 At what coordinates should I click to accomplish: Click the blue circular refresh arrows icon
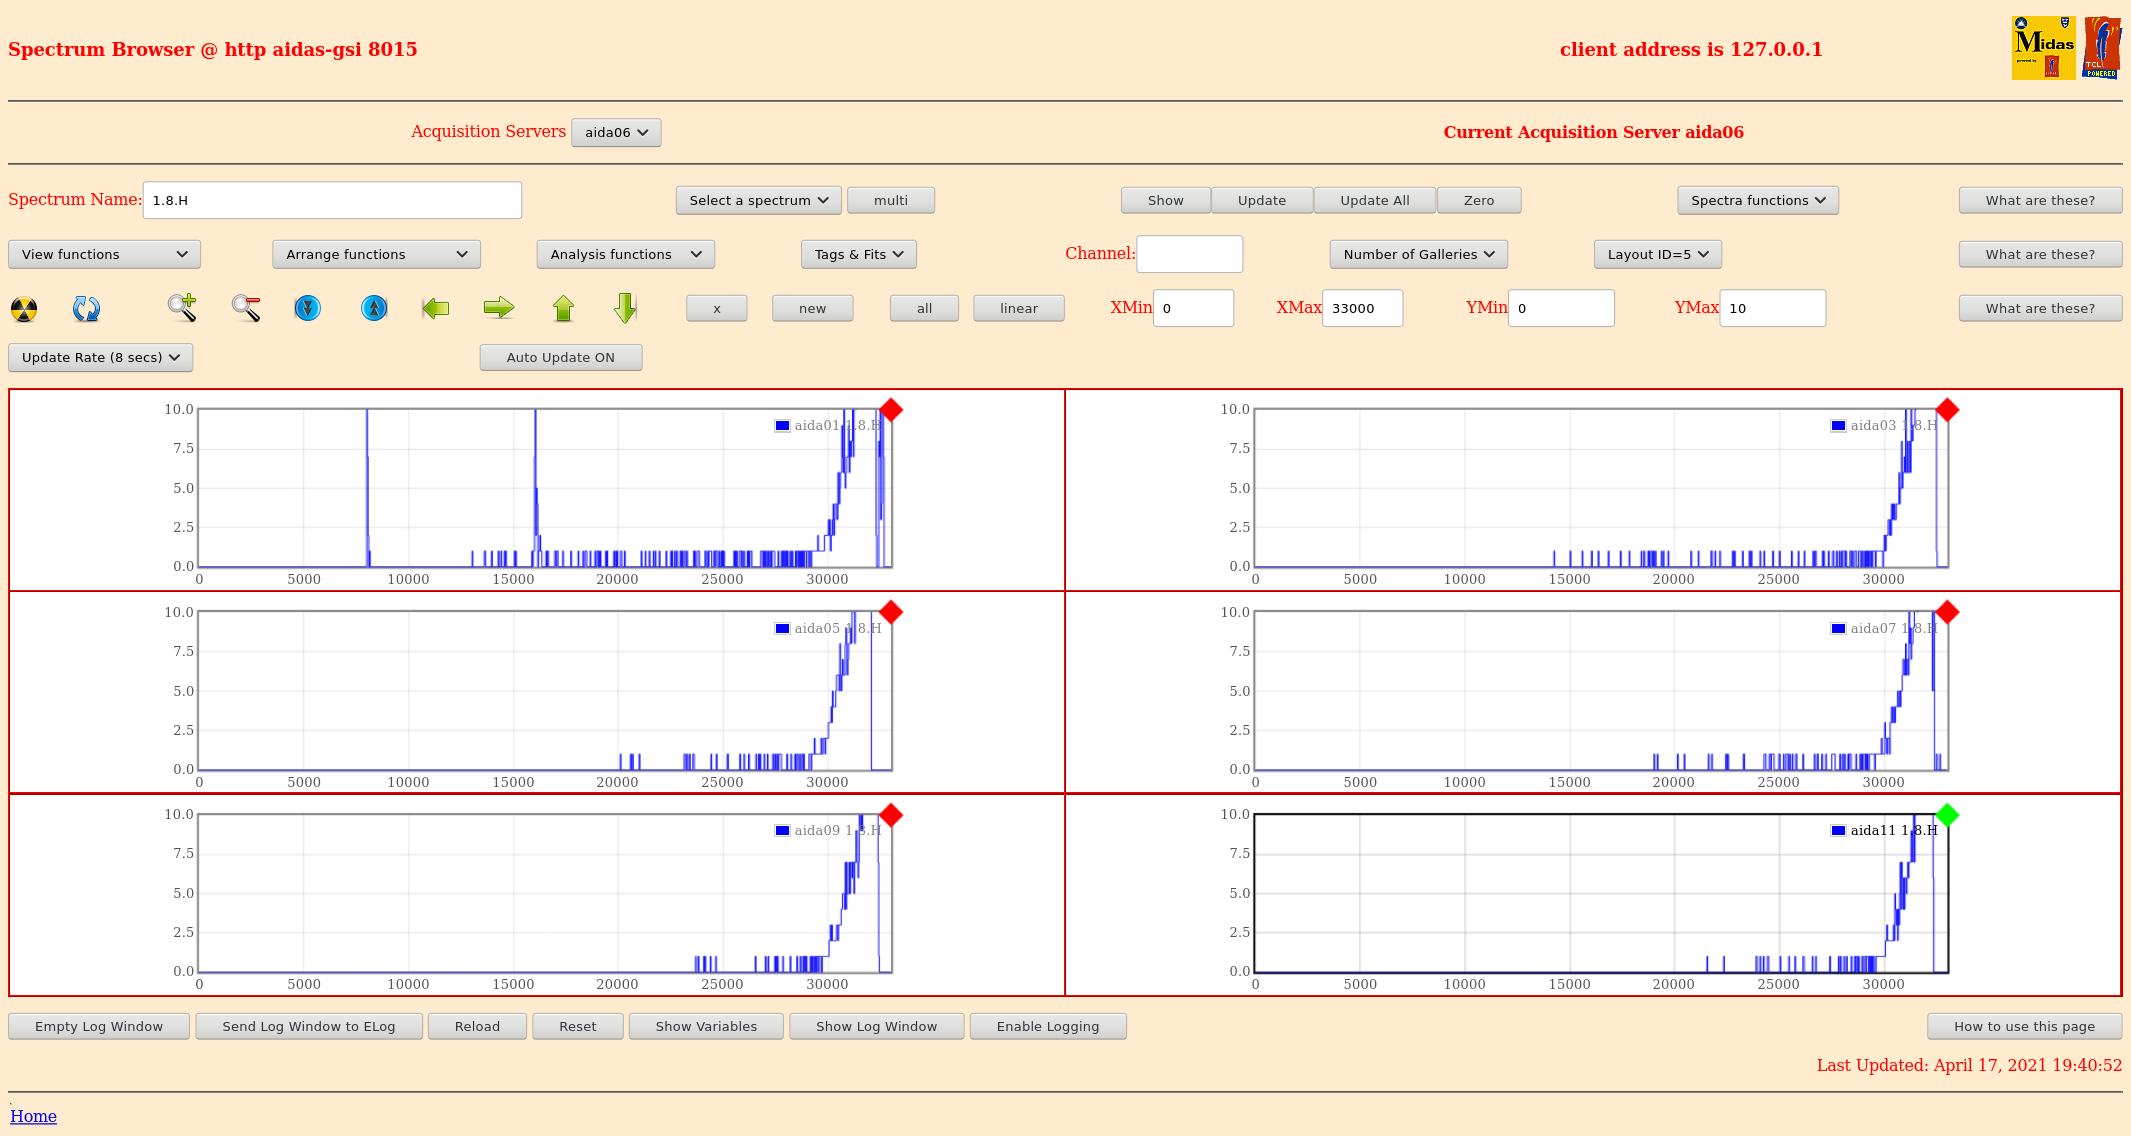[86, 309]
